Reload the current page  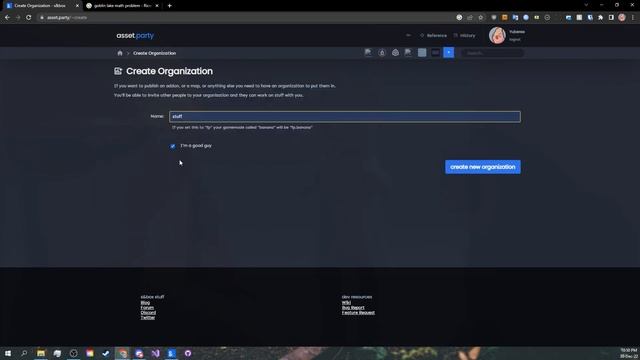click(29, 18)
